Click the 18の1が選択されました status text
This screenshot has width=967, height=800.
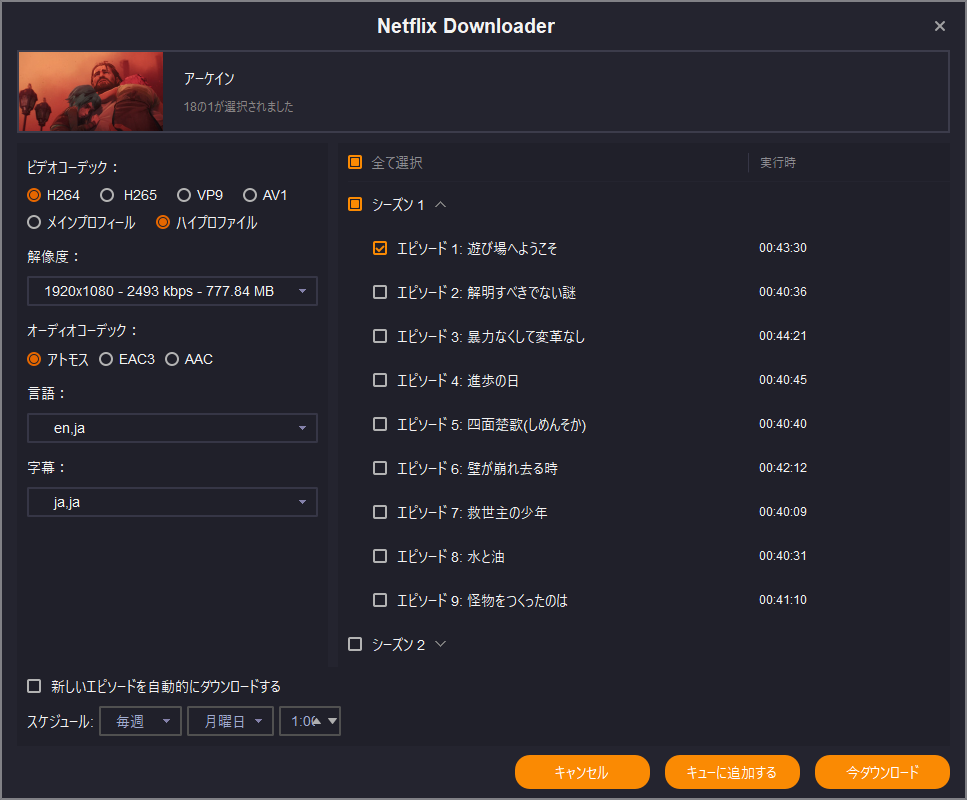(x=238, y=107)
